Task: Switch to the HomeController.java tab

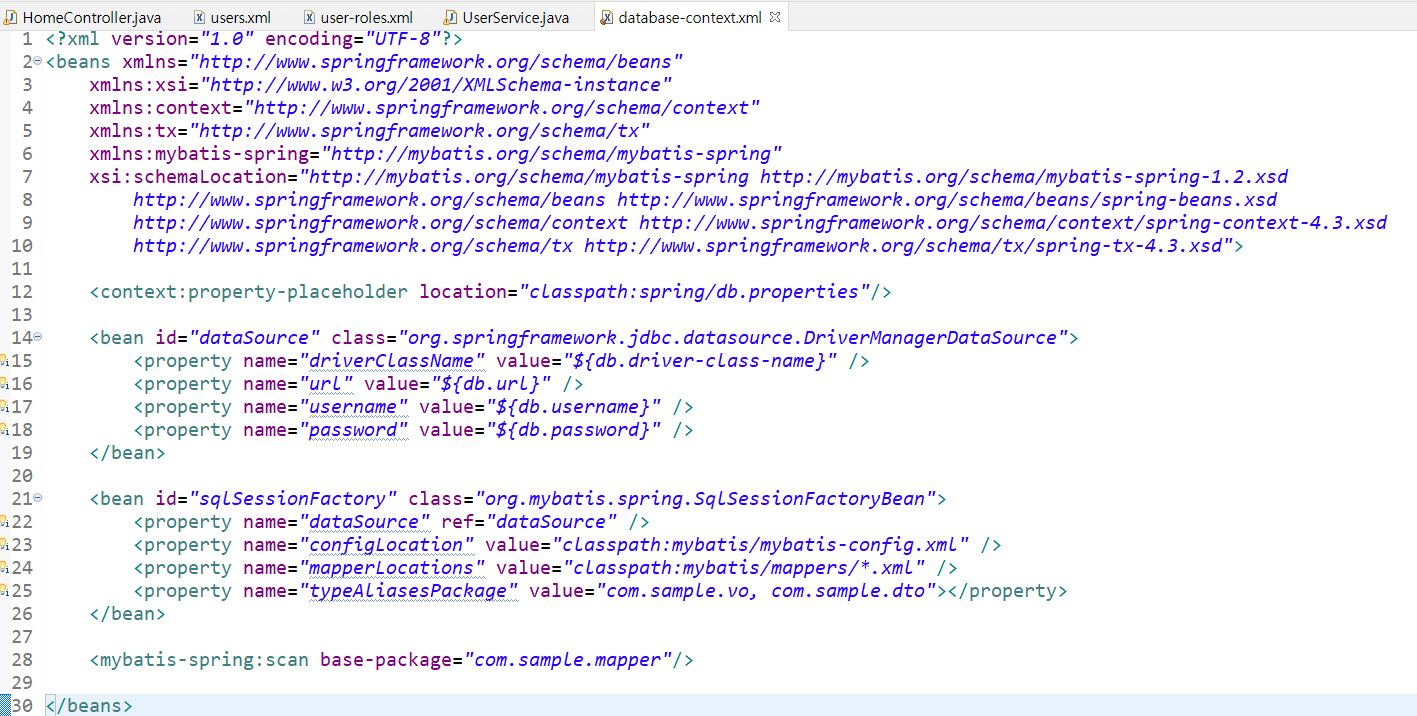Action: coord(84,17)
